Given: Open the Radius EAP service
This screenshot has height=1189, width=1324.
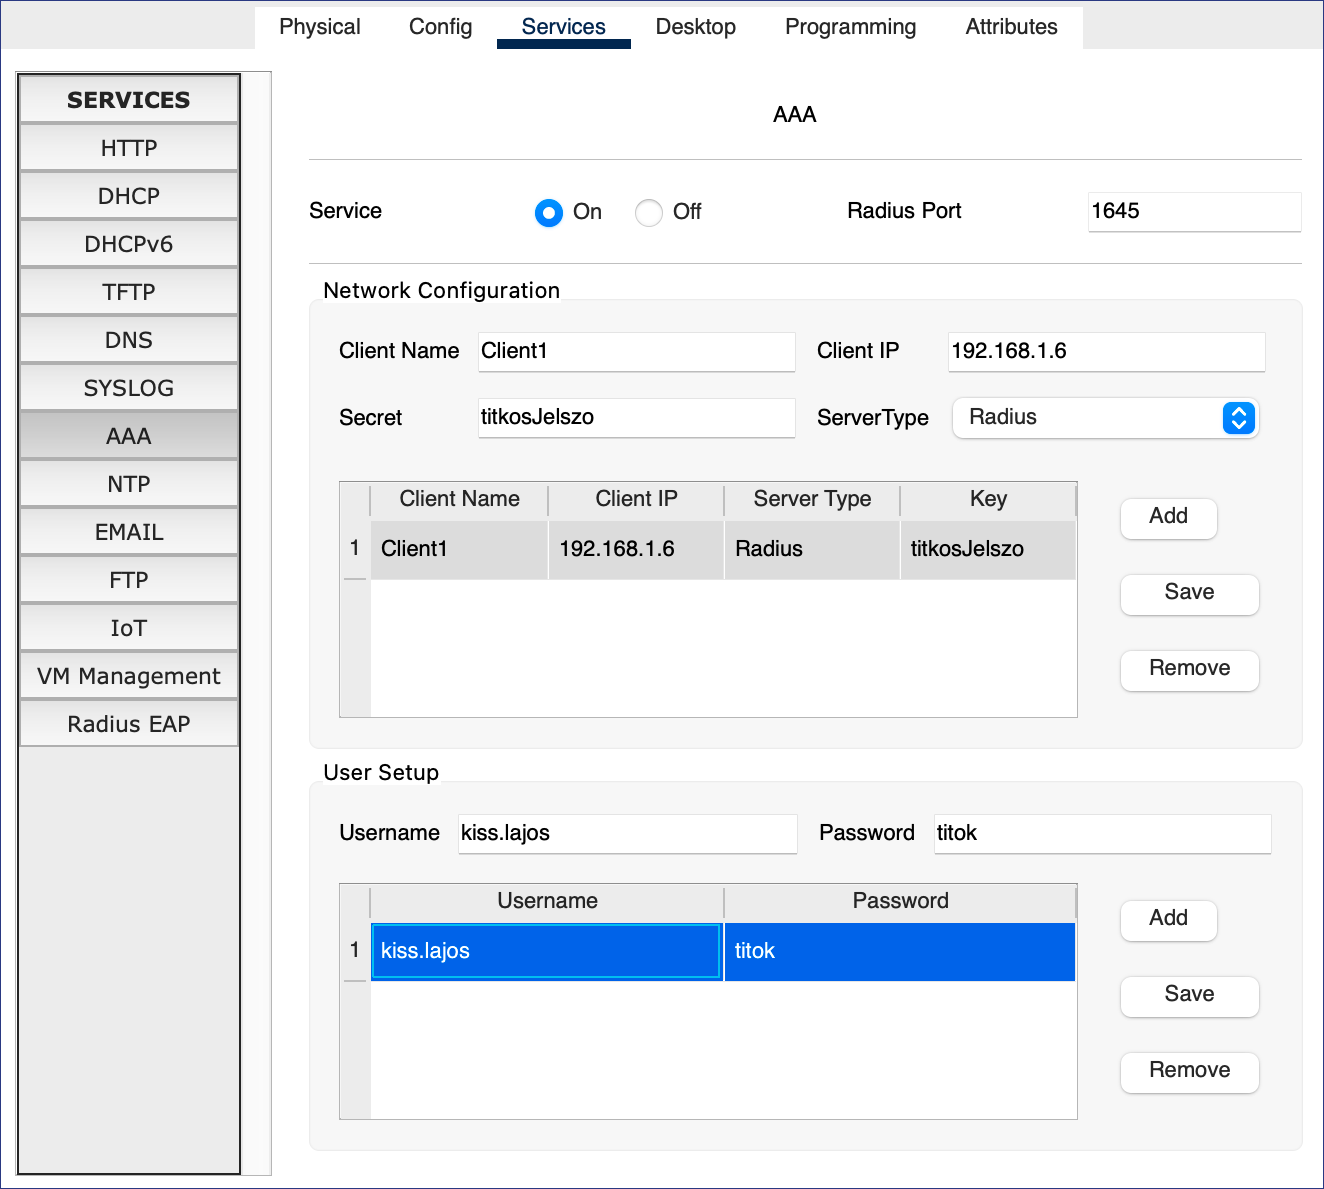Looking at the screenshot, I should (x=129, y=724).
